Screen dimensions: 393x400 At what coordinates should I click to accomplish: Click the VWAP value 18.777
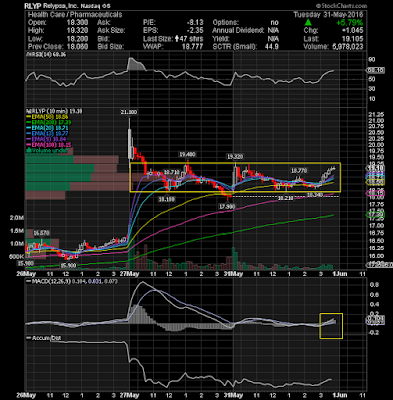pos(192,47)
